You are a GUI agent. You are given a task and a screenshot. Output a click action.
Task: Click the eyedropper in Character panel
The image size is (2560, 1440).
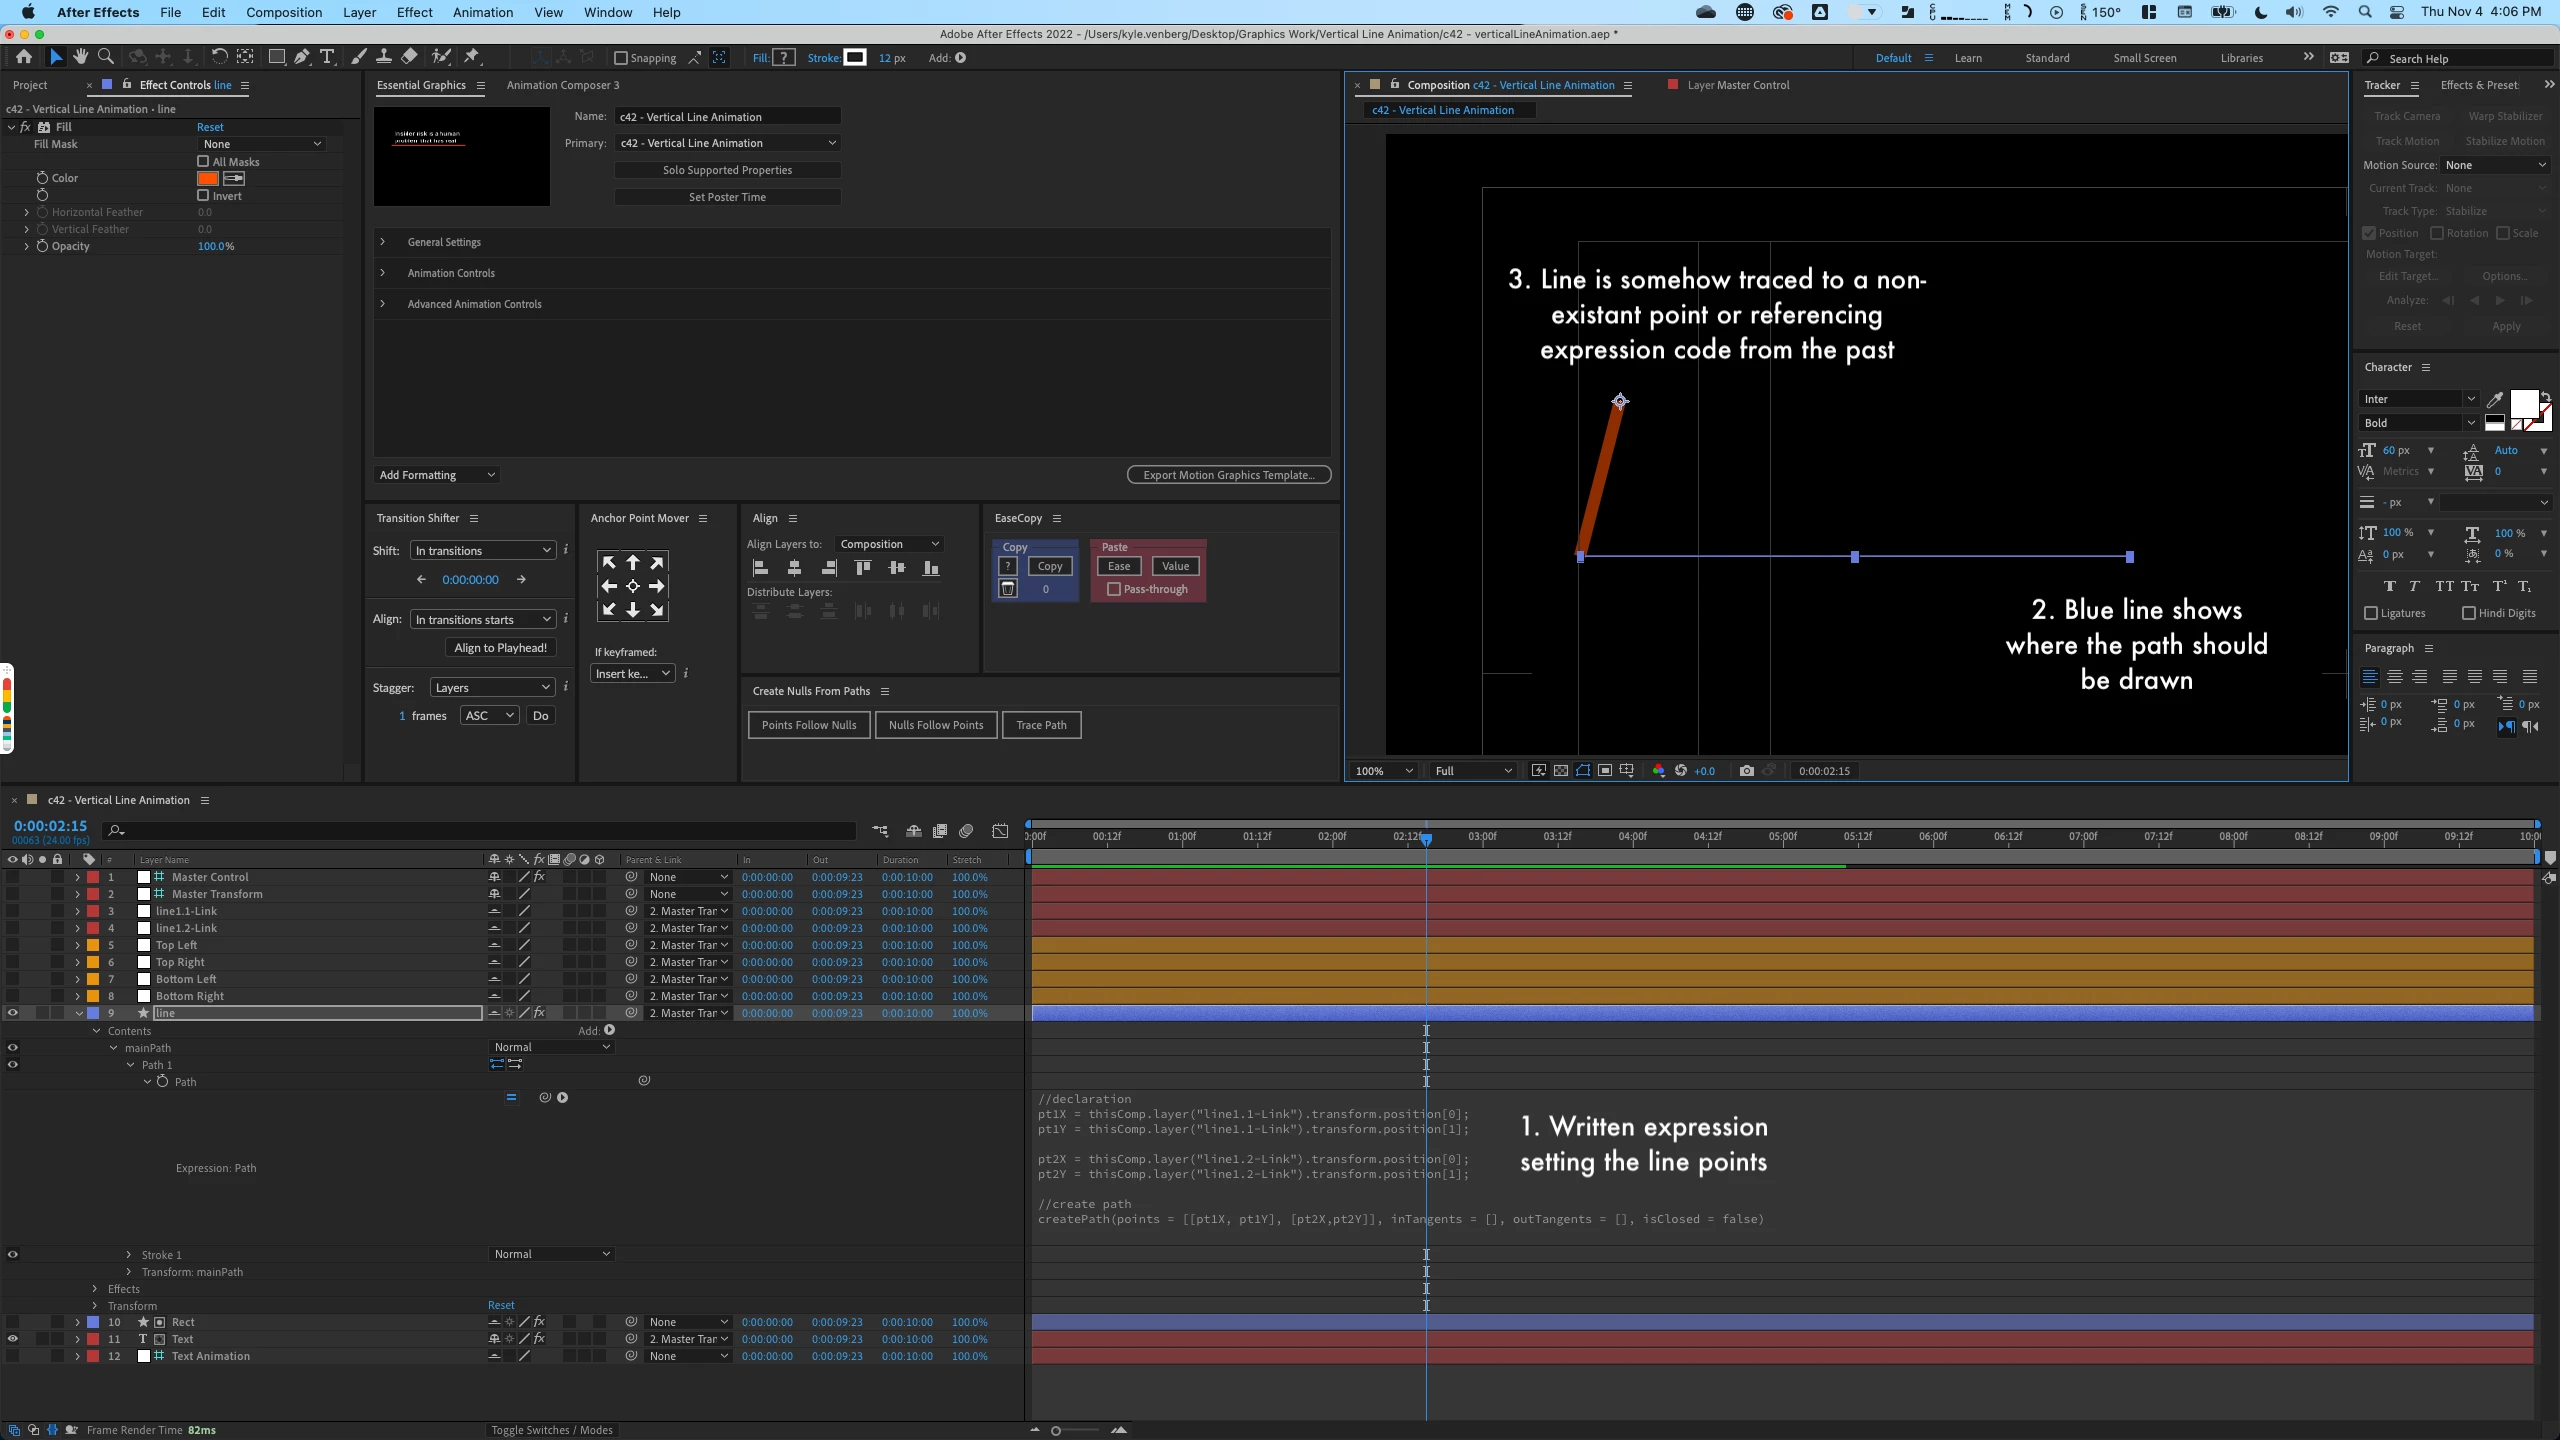pyautogui.click(x=2495, y=400)
